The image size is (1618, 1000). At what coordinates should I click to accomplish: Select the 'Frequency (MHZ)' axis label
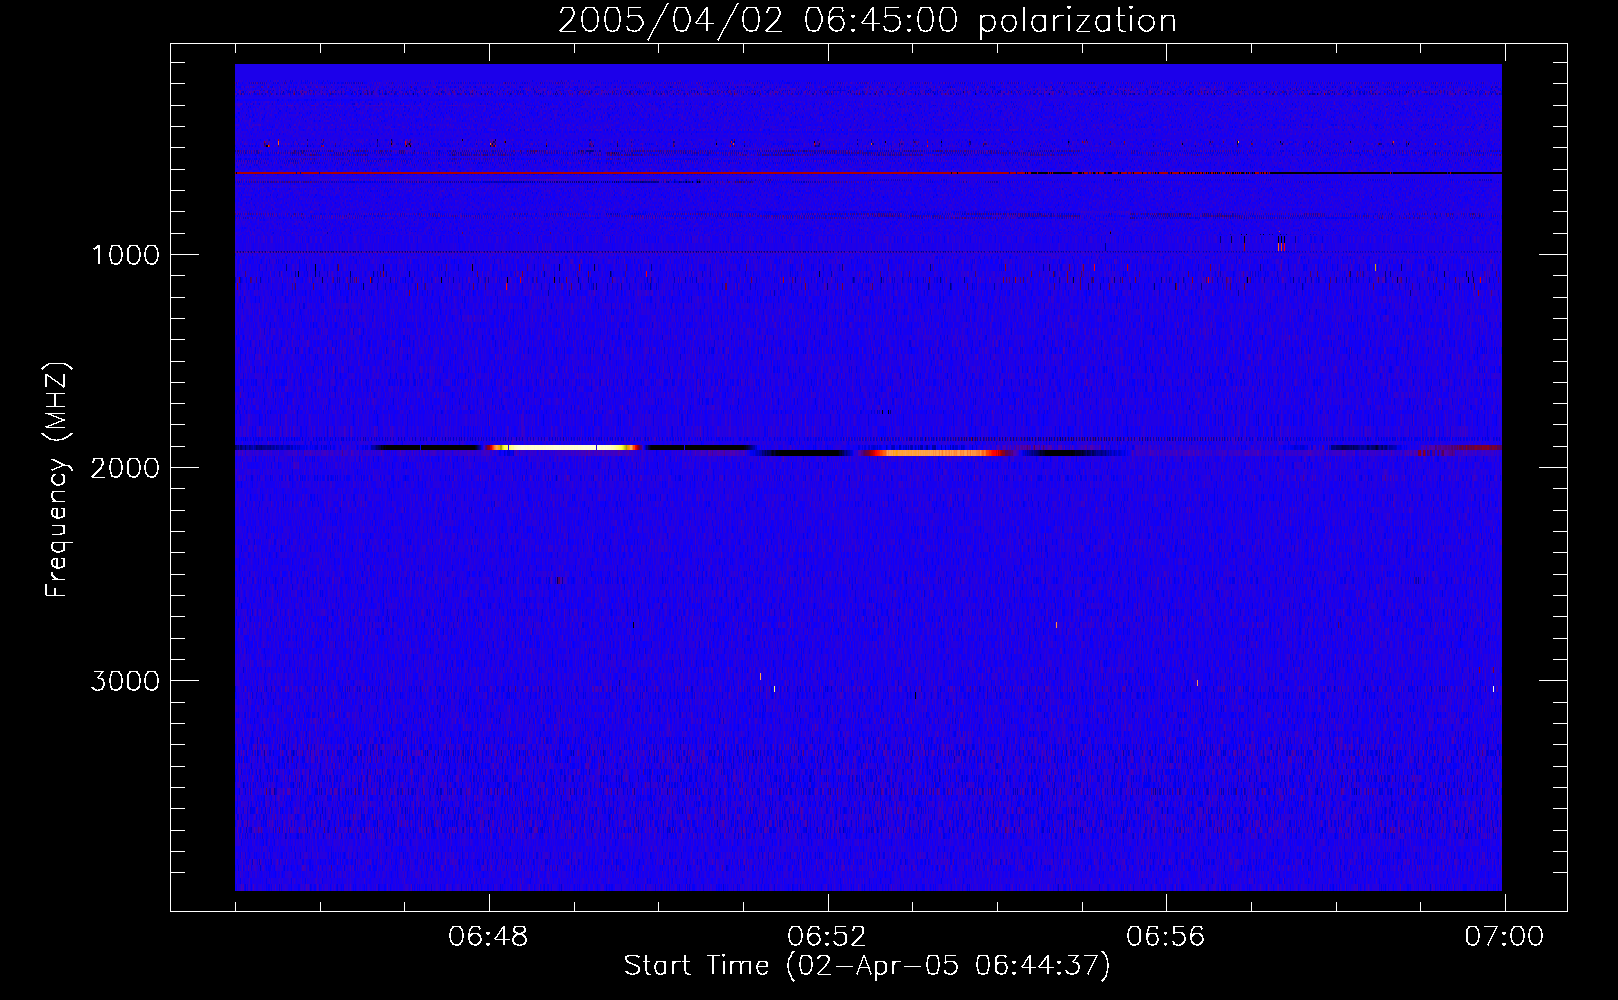coord(57,480)
